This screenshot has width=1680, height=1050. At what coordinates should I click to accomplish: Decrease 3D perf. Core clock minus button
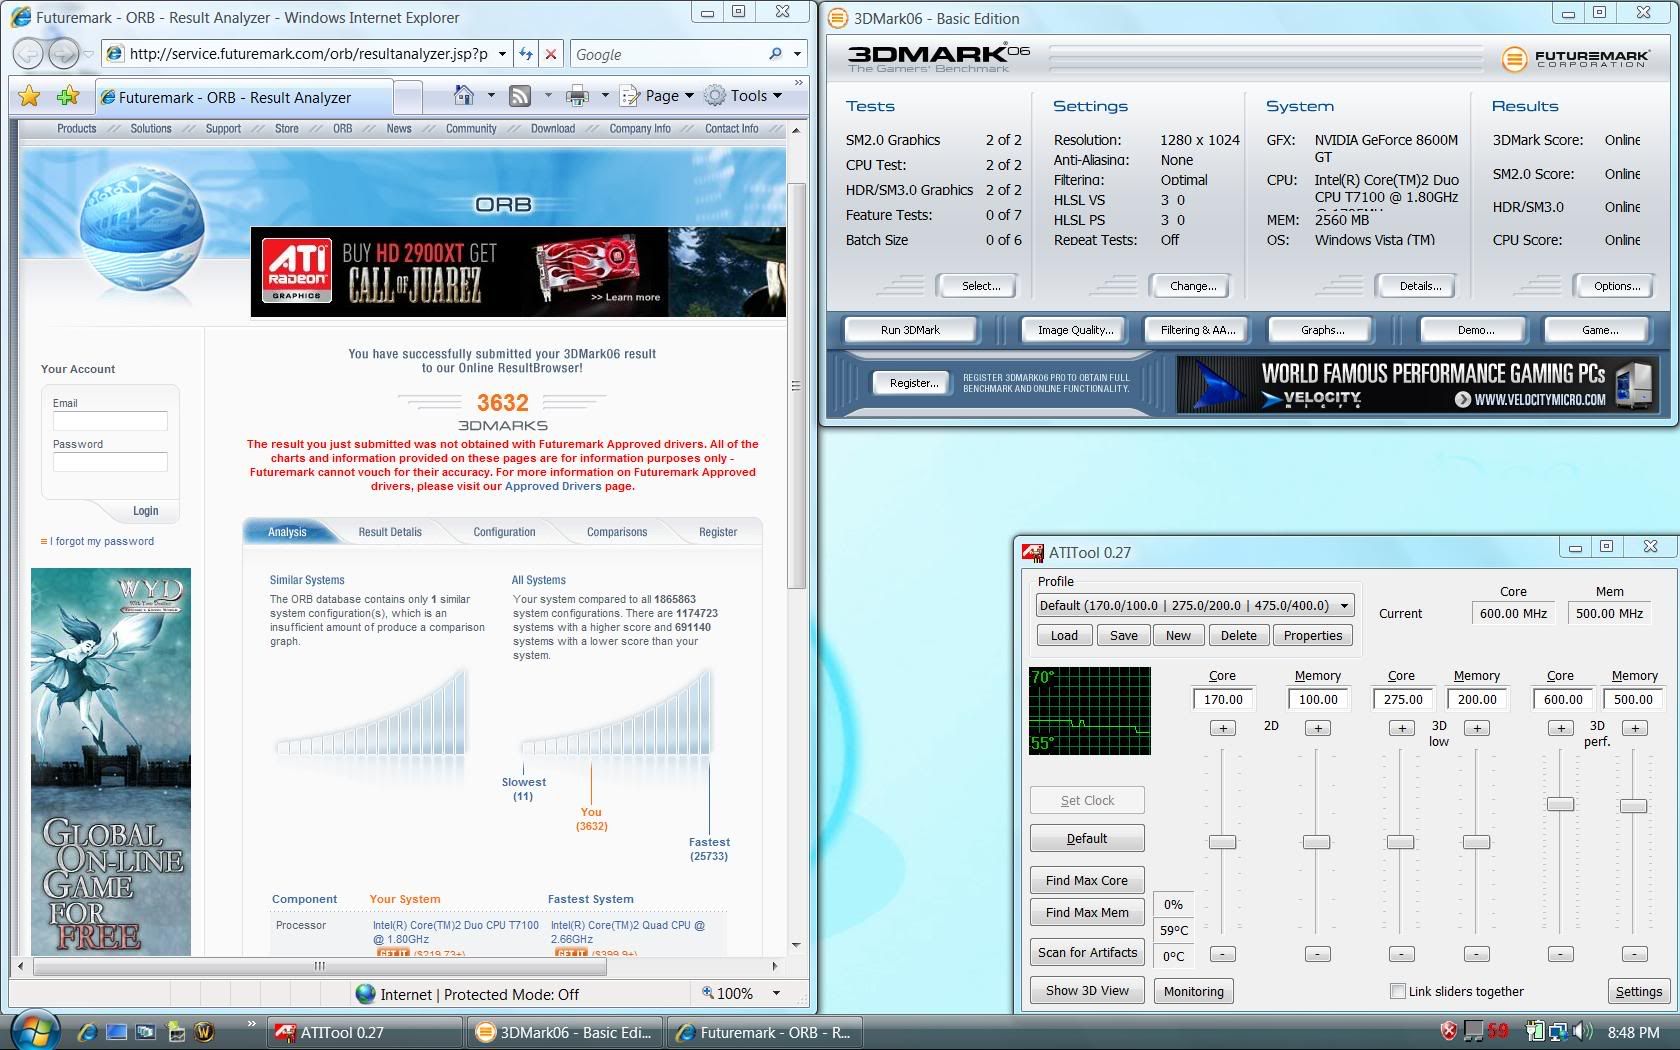(1560, 954)
